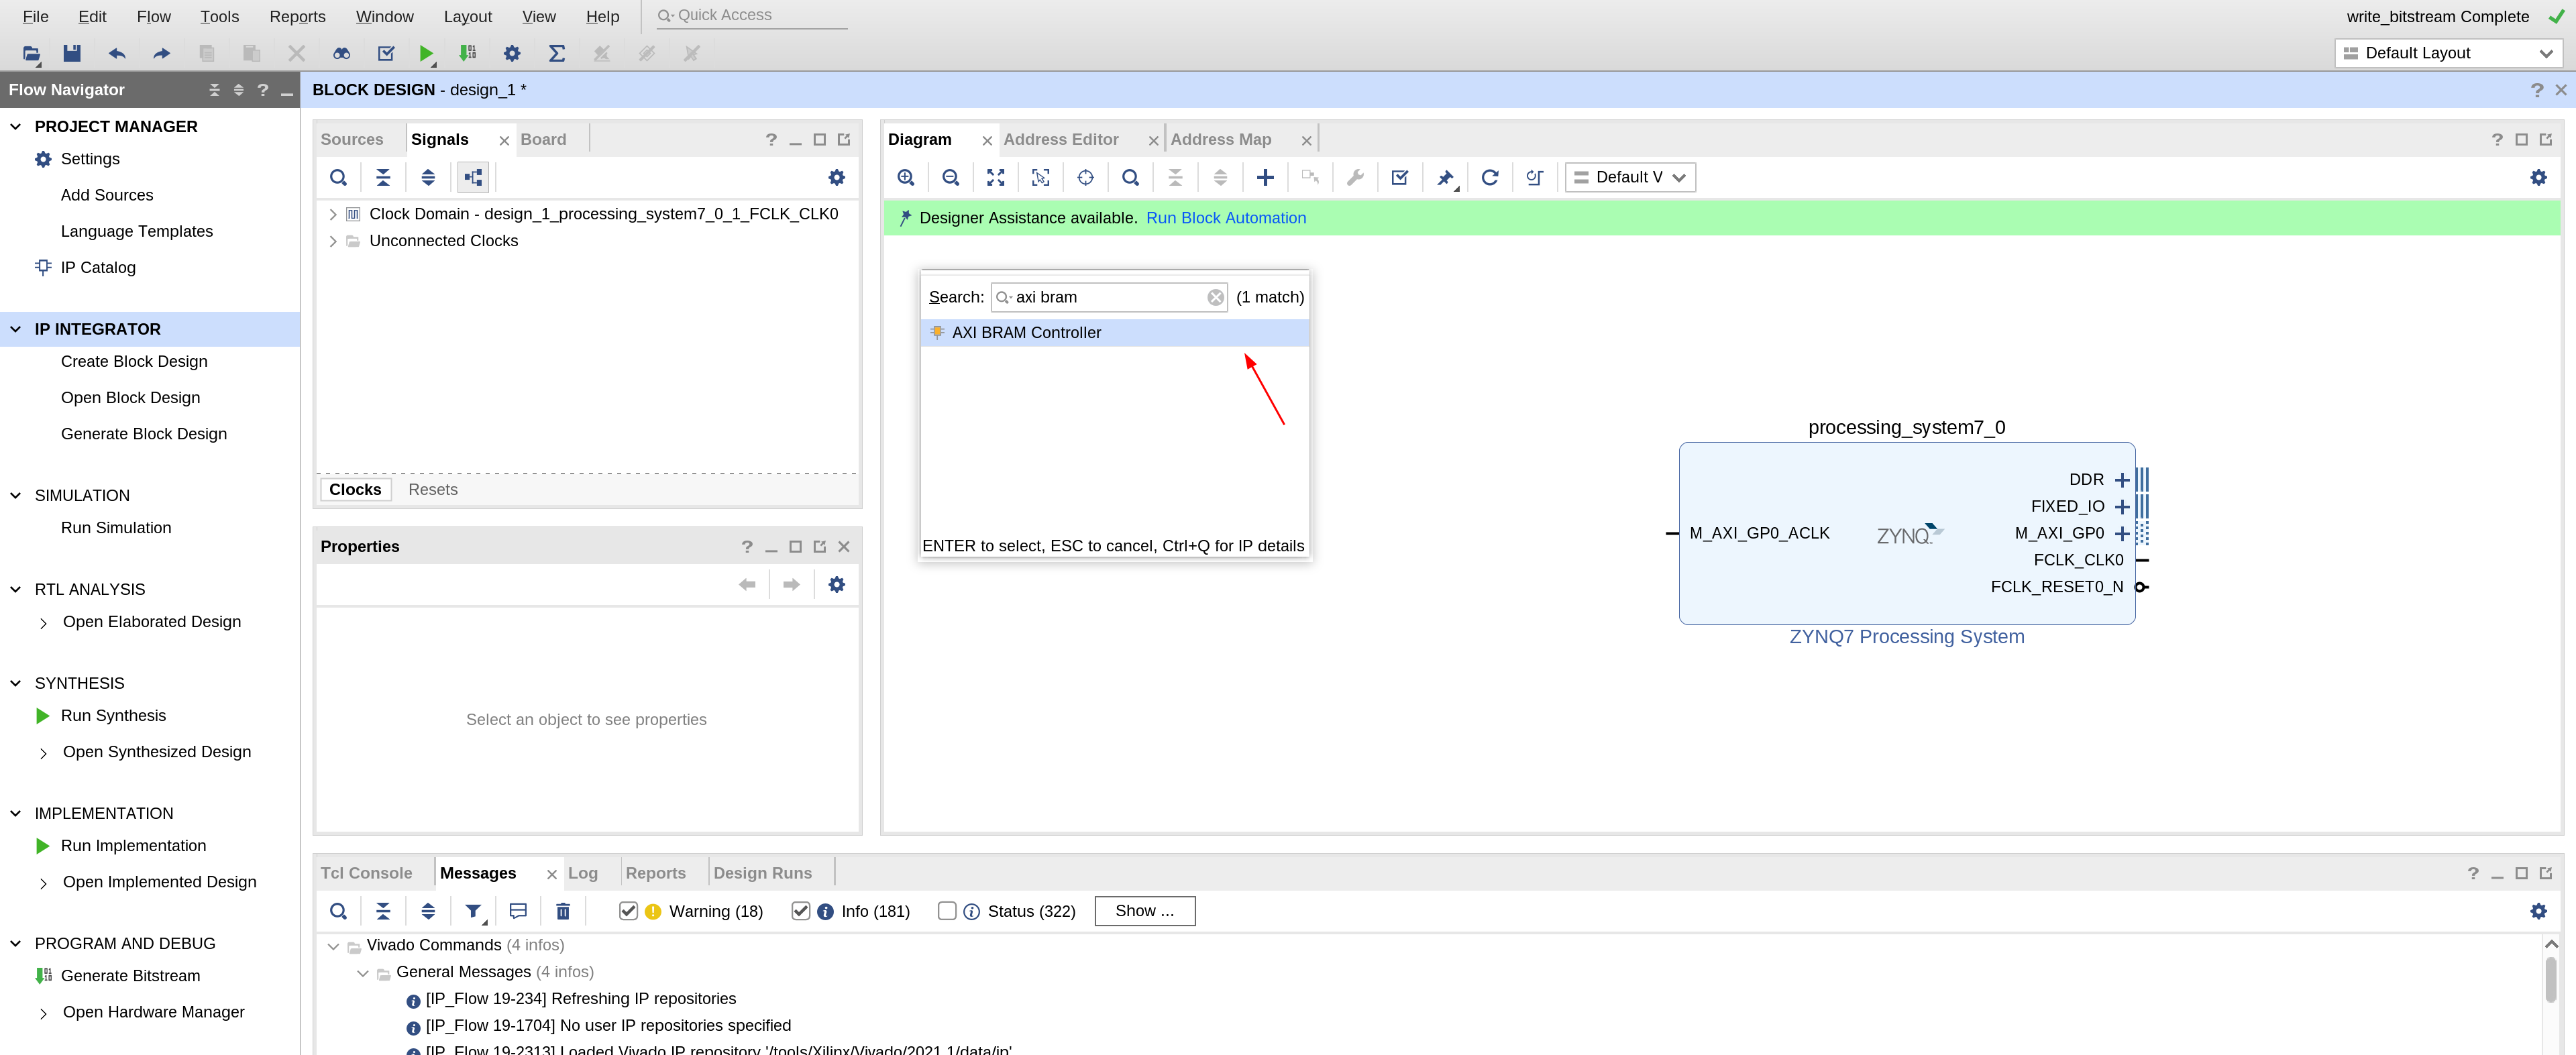Switch to the Address Editor tab
The width and height of the screenshot is (2576, 1055).
click(x=1060, y=139)
